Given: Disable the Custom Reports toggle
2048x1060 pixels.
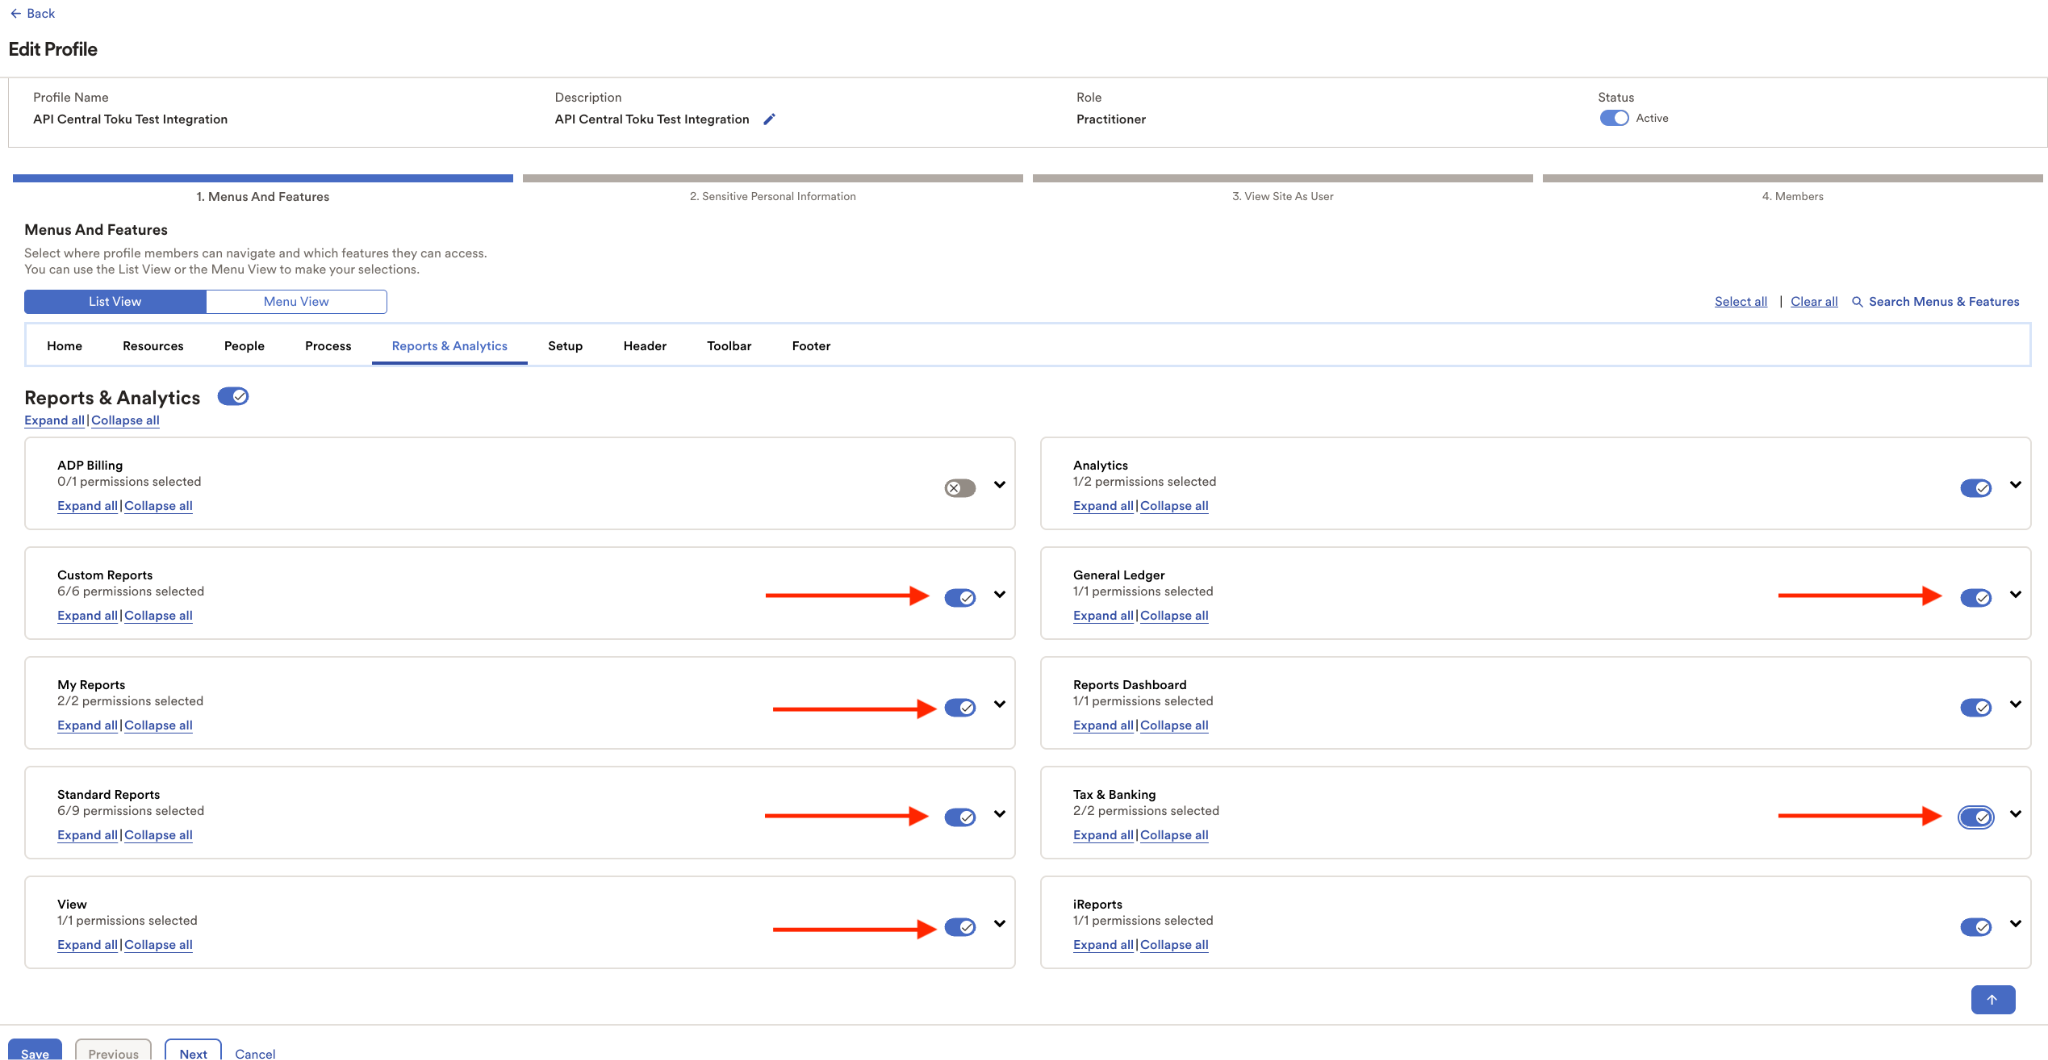Looking at the screenshot, I should (960, 598).
